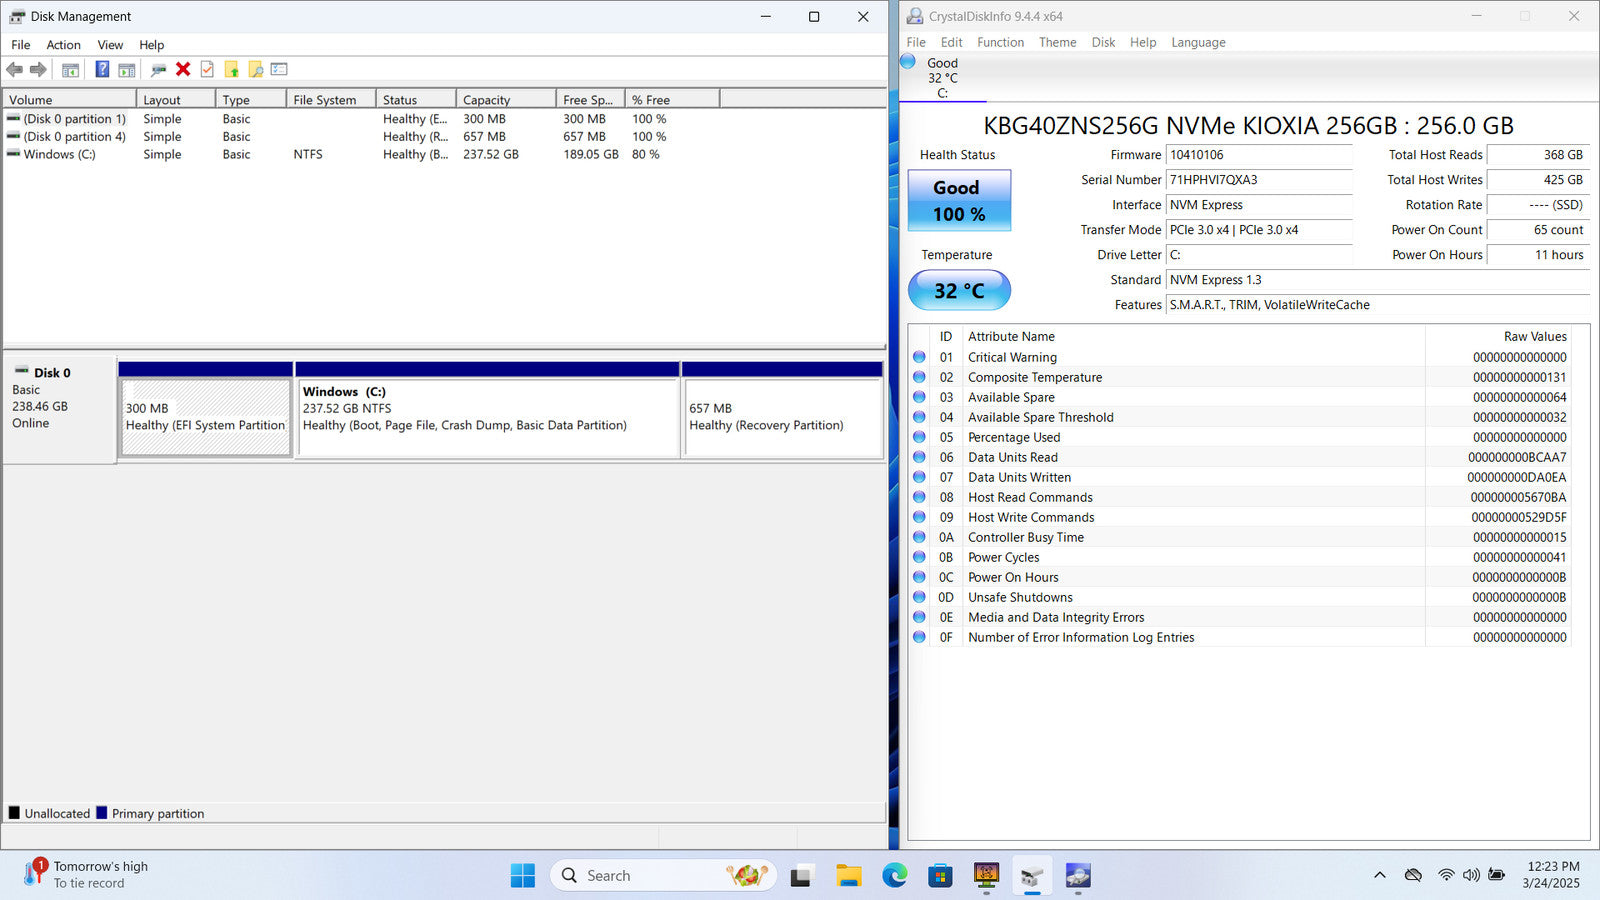Click the Good 32 °C disk C: selector tab
This screenshot has width=1600, height=900.
[942, 77]
